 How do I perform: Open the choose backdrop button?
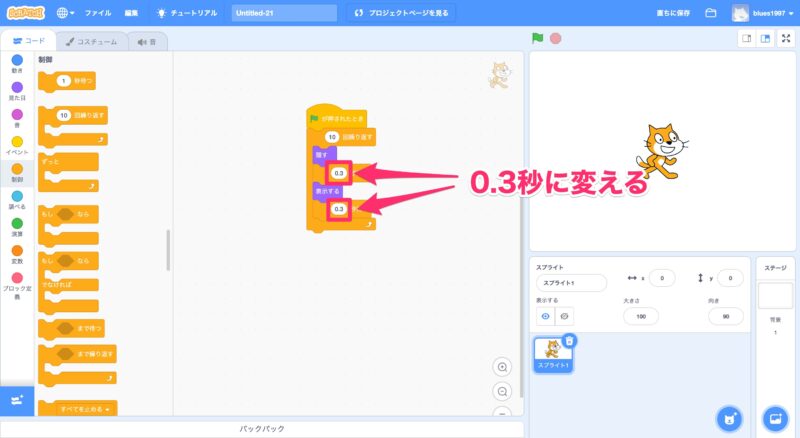click(774, 417)
